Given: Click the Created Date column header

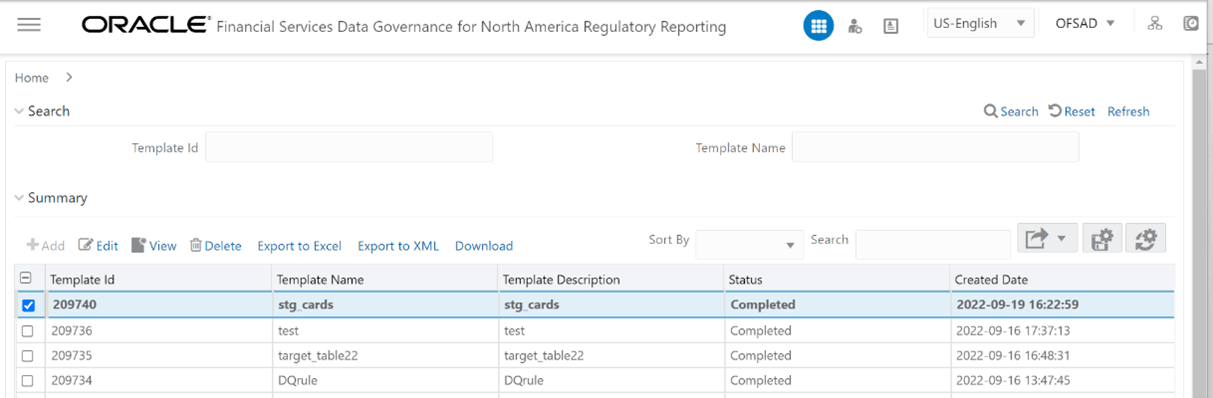Looking at the screenshot, I should tap(1062, 279).
